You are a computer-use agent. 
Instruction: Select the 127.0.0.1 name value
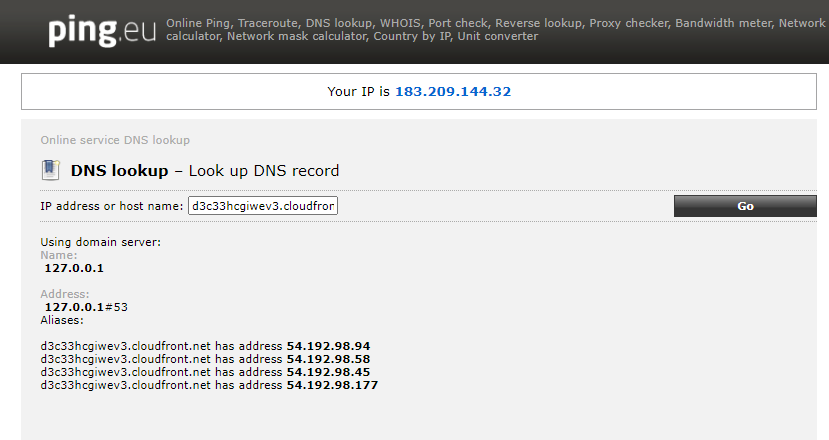click(74, 268)
